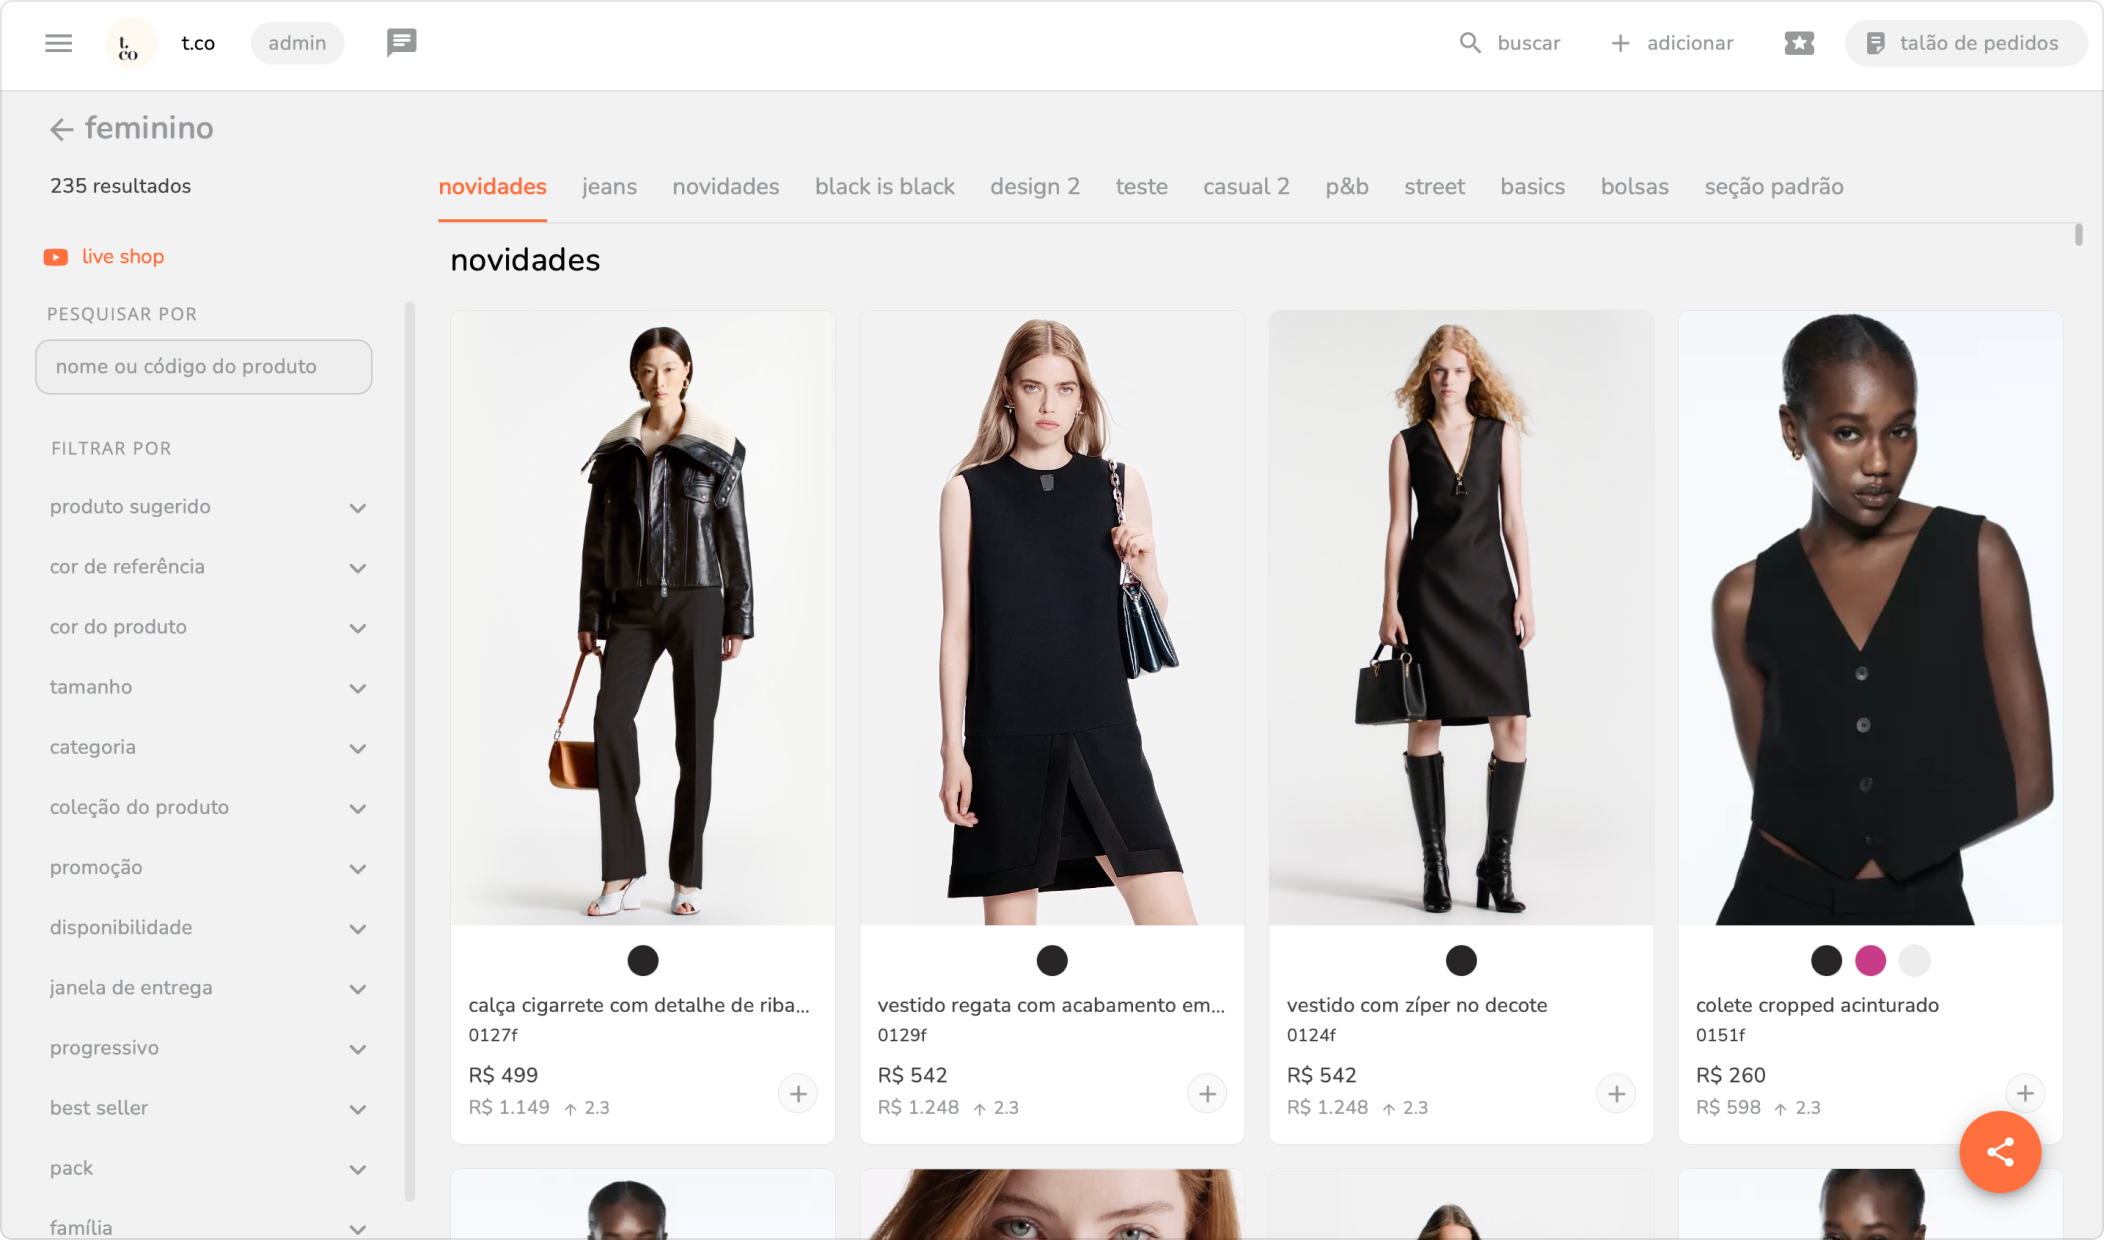Click the t.co logo avatar

click(130, 44)
